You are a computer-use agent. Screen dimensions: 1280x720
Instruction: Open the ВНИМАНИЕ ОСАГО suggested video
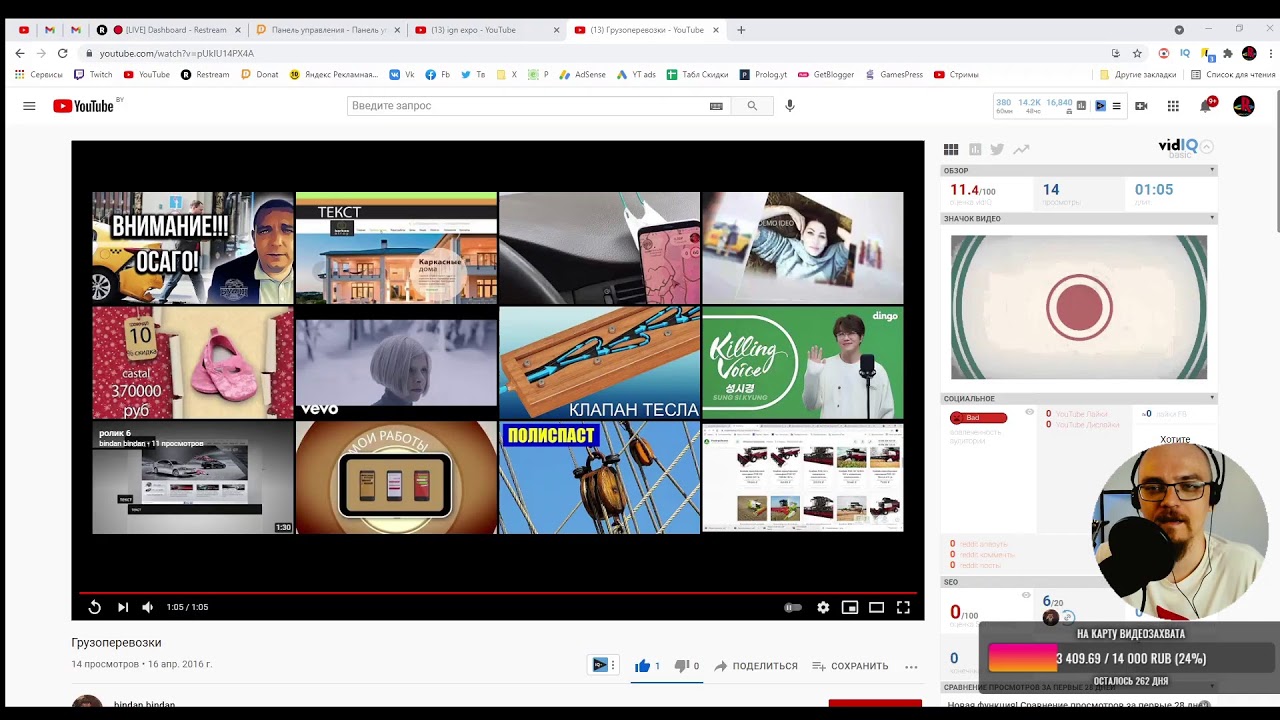(193, 248)
